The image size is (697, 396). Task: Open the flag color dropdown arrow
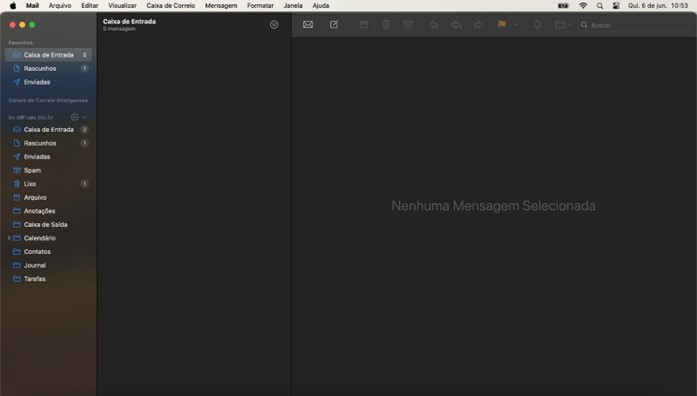pyautogui.click(x=517, y=25)
